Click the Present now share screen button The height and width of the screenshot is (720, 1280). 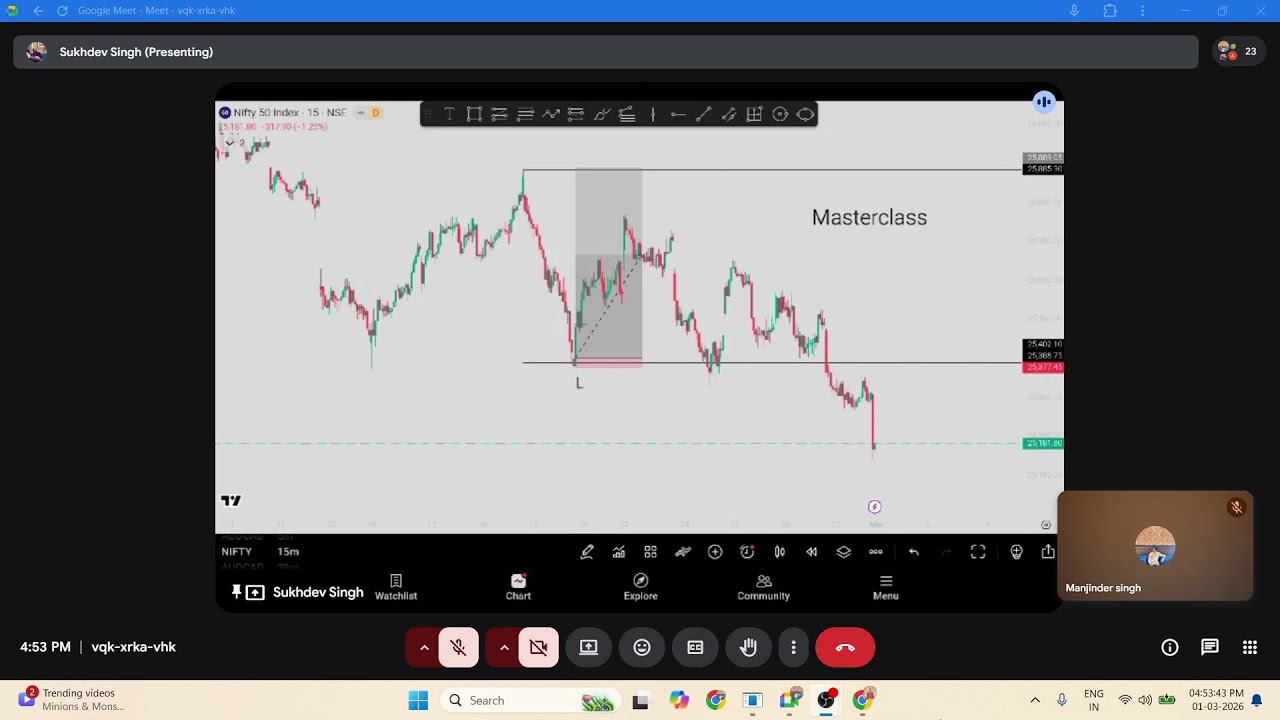pos(589,648)
